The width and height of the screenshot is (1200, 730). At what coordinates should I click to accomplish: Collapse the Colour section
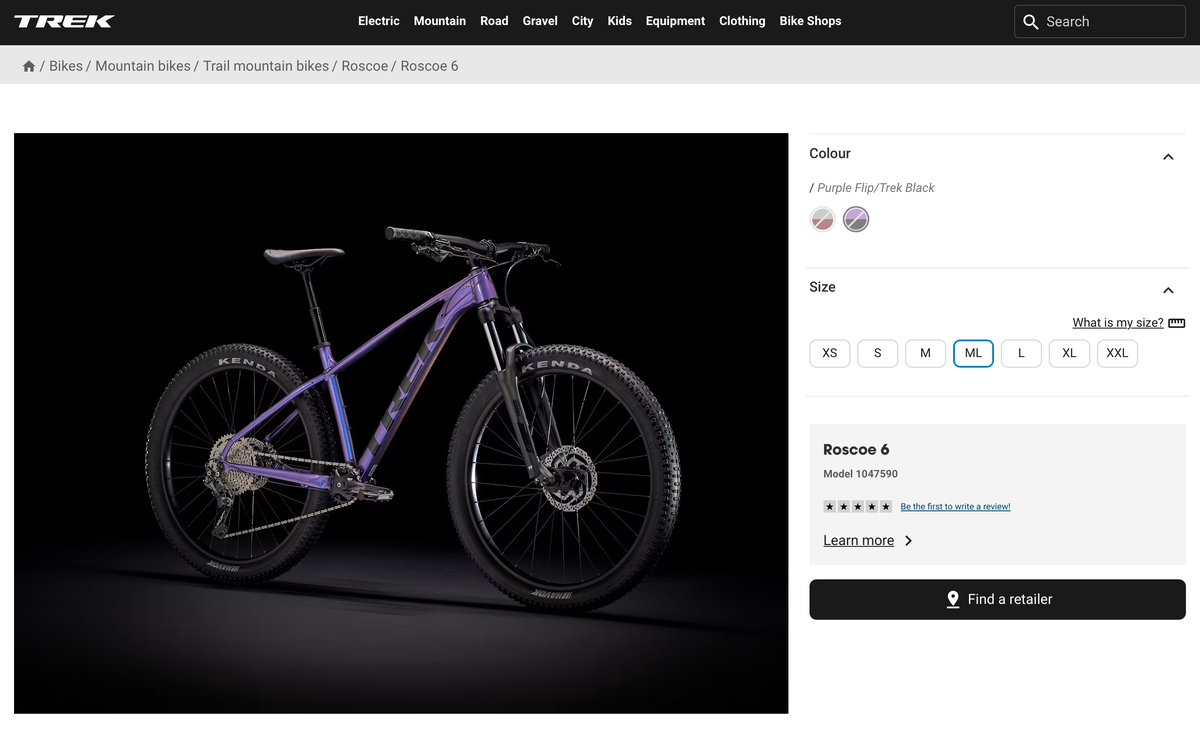coord(1168,157)
